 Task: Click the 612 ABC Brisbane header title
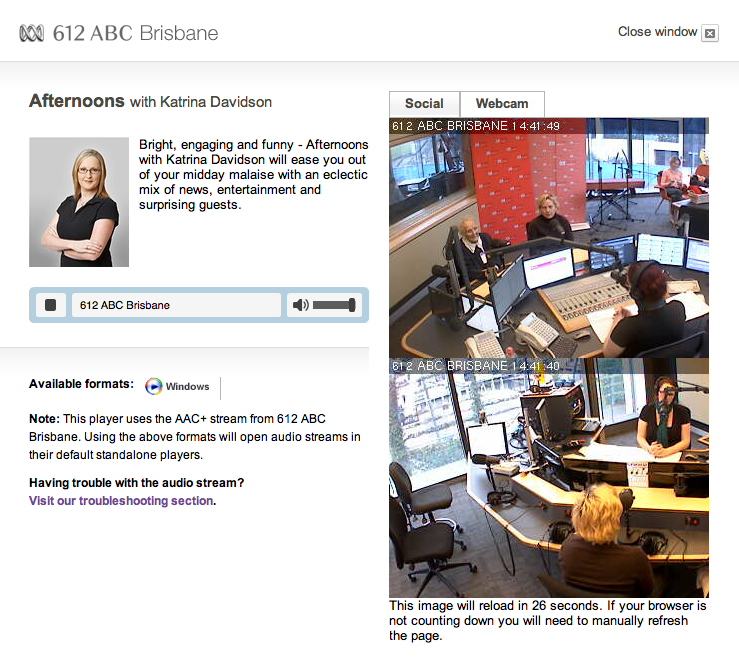coord(135,33)
